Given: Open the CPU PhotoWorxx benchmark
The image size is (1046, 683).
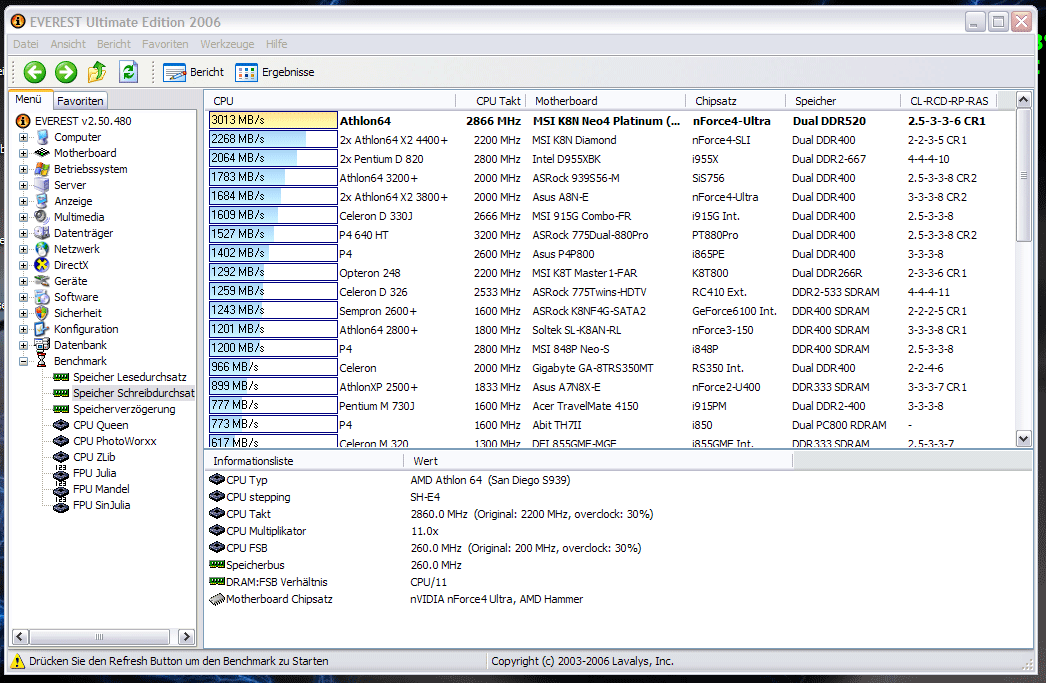Looking at the screenshot, I should coord(115,441).
